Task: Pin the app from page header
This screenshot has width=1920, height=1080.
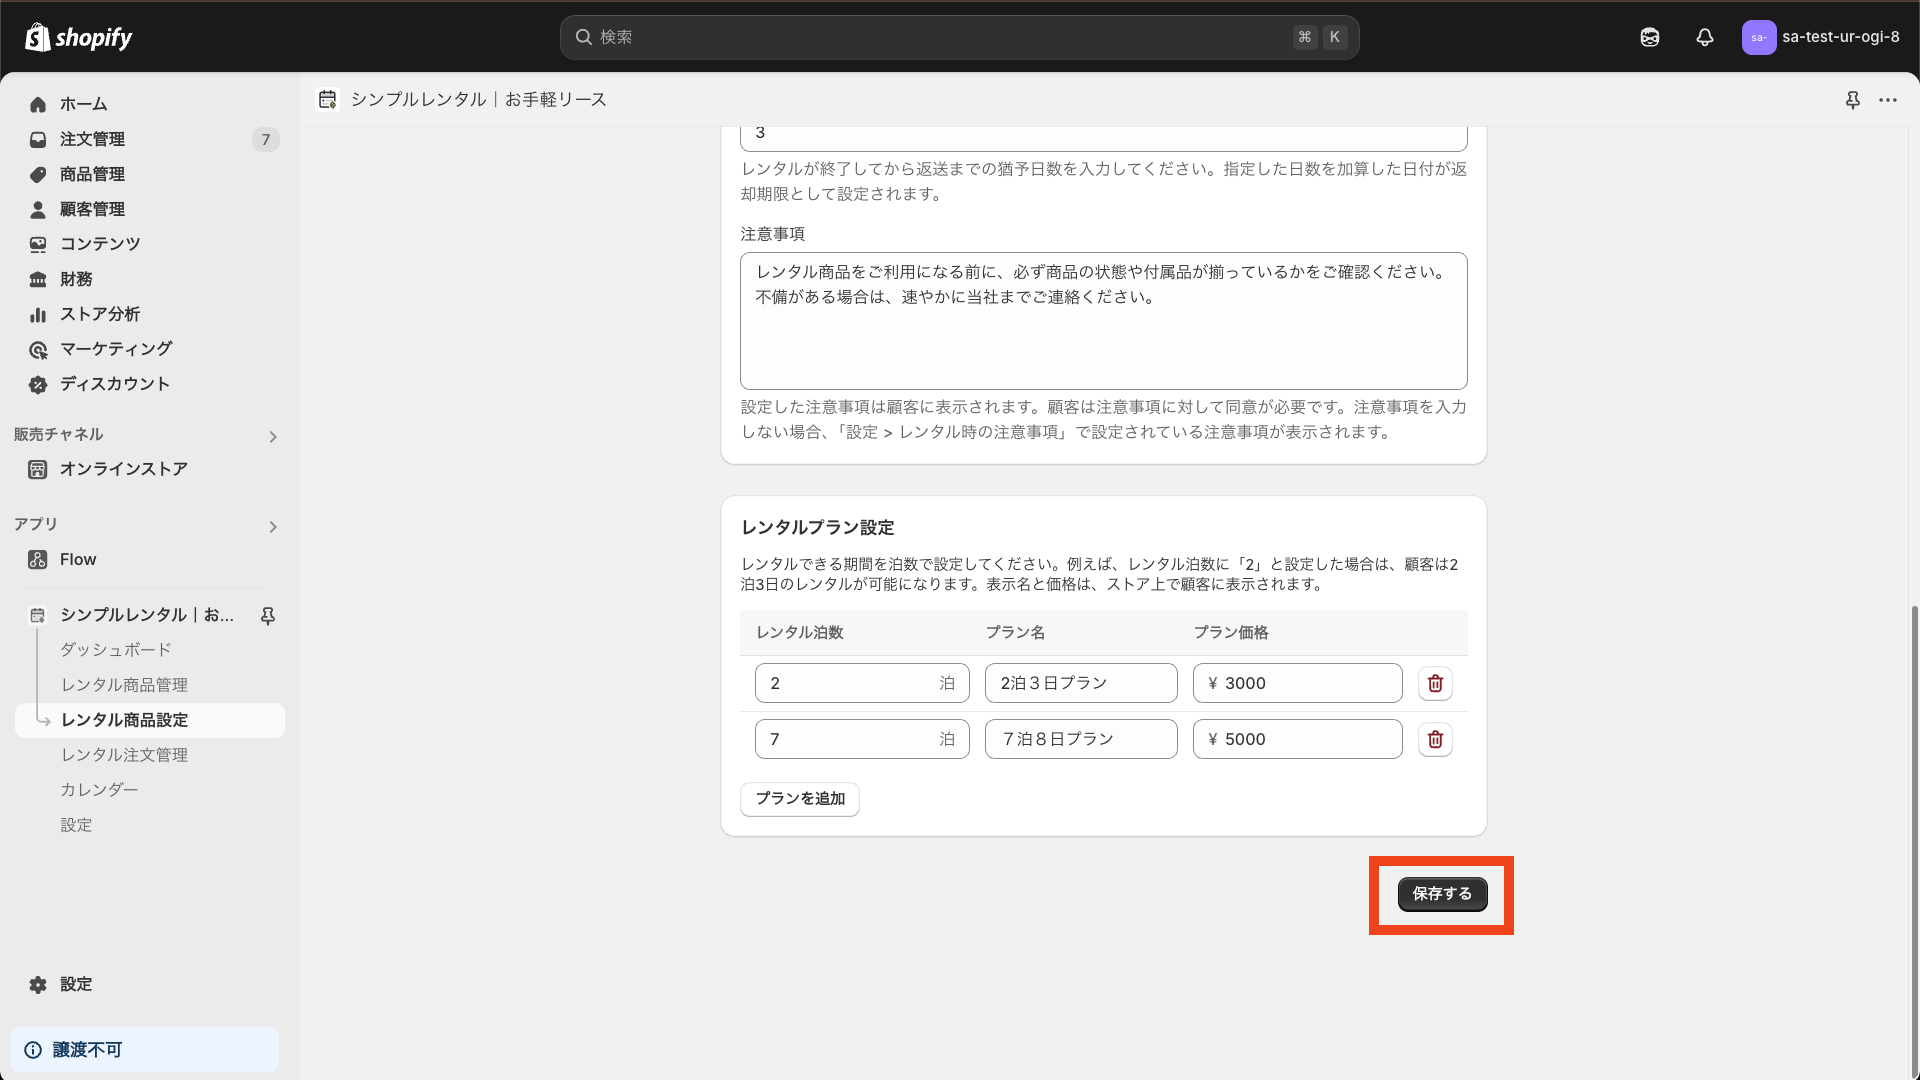Action: 1852,100
